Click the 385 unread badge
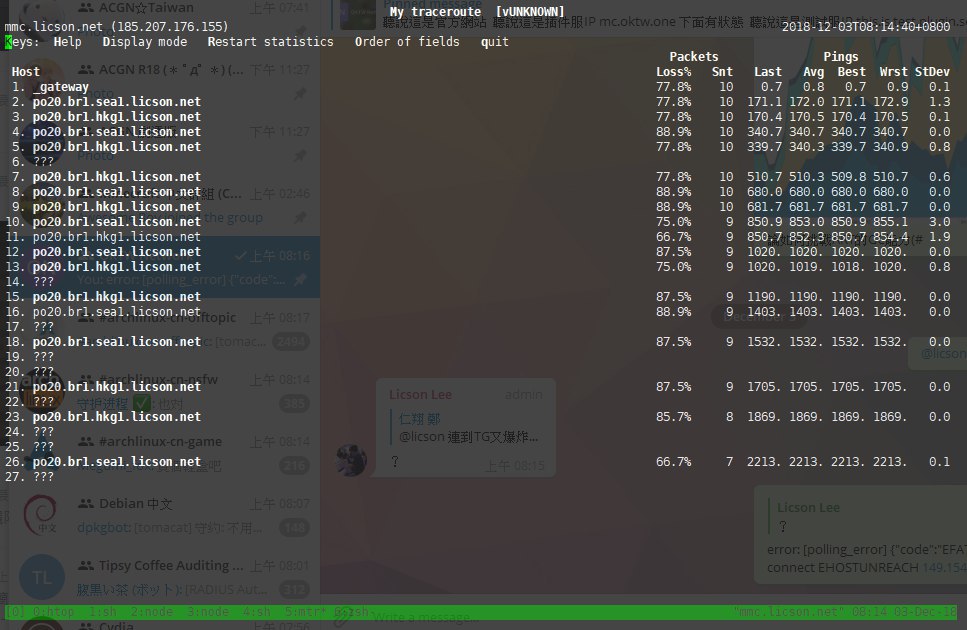The height and width of the screenshot is (630, 967). point(294,404)
